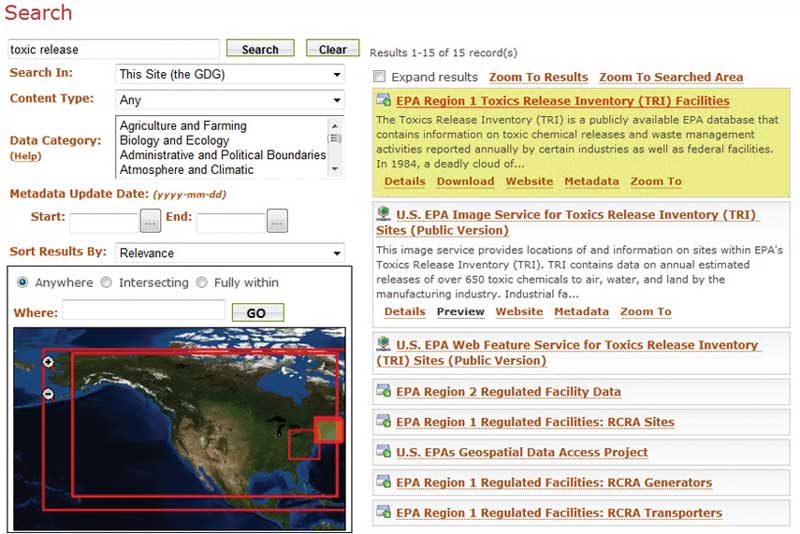
Task: Open the Data Category Help link
Action: [26, 156]
